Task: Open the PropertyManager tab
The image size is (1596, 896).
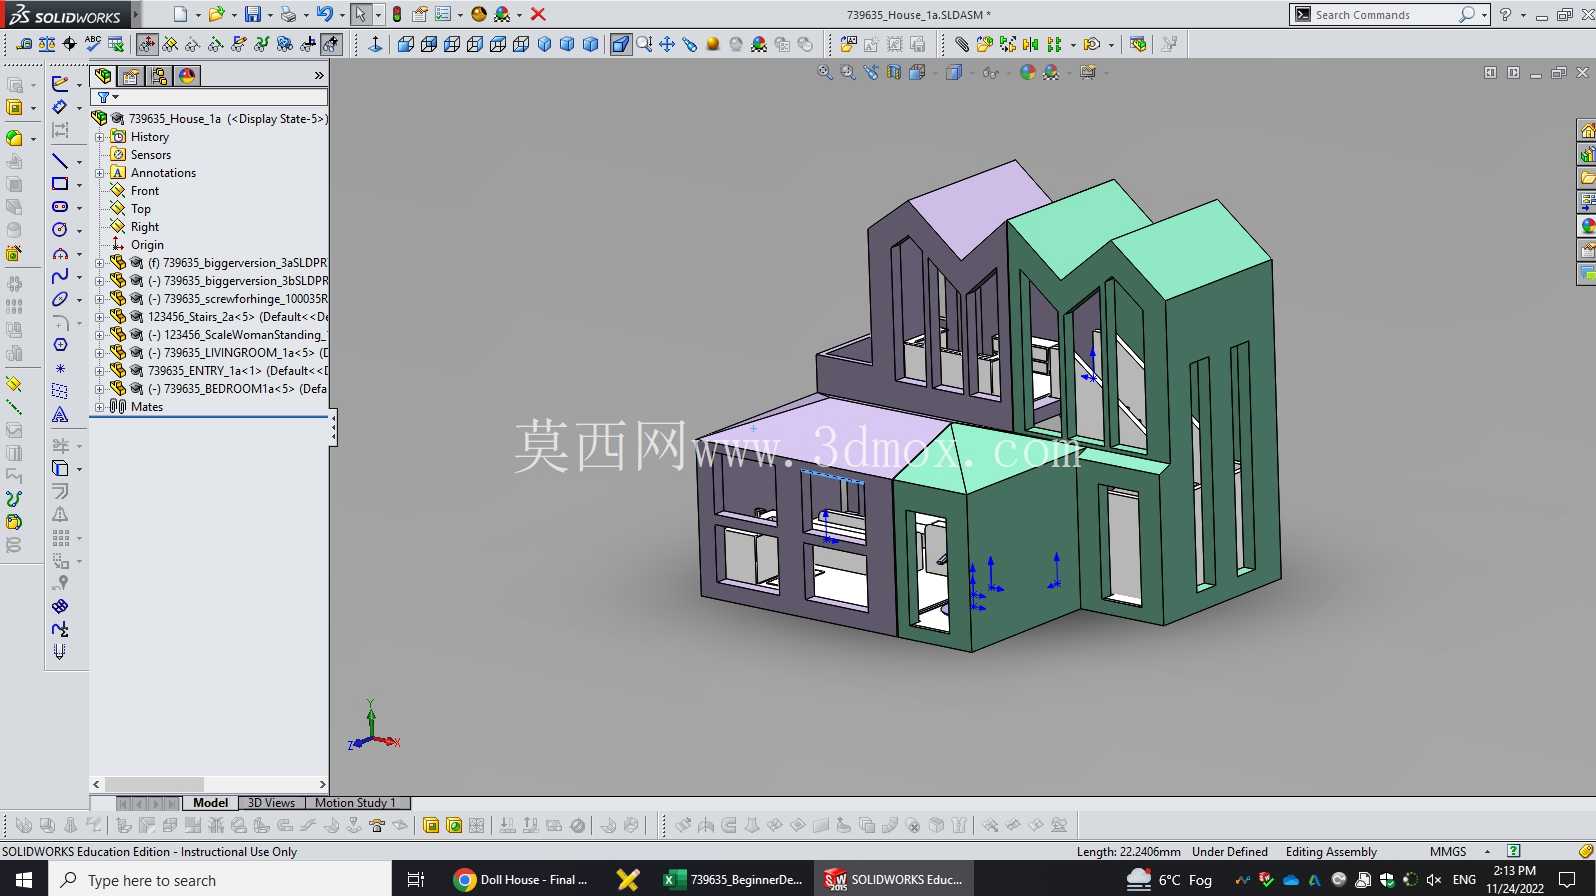Action: point(131,76)
